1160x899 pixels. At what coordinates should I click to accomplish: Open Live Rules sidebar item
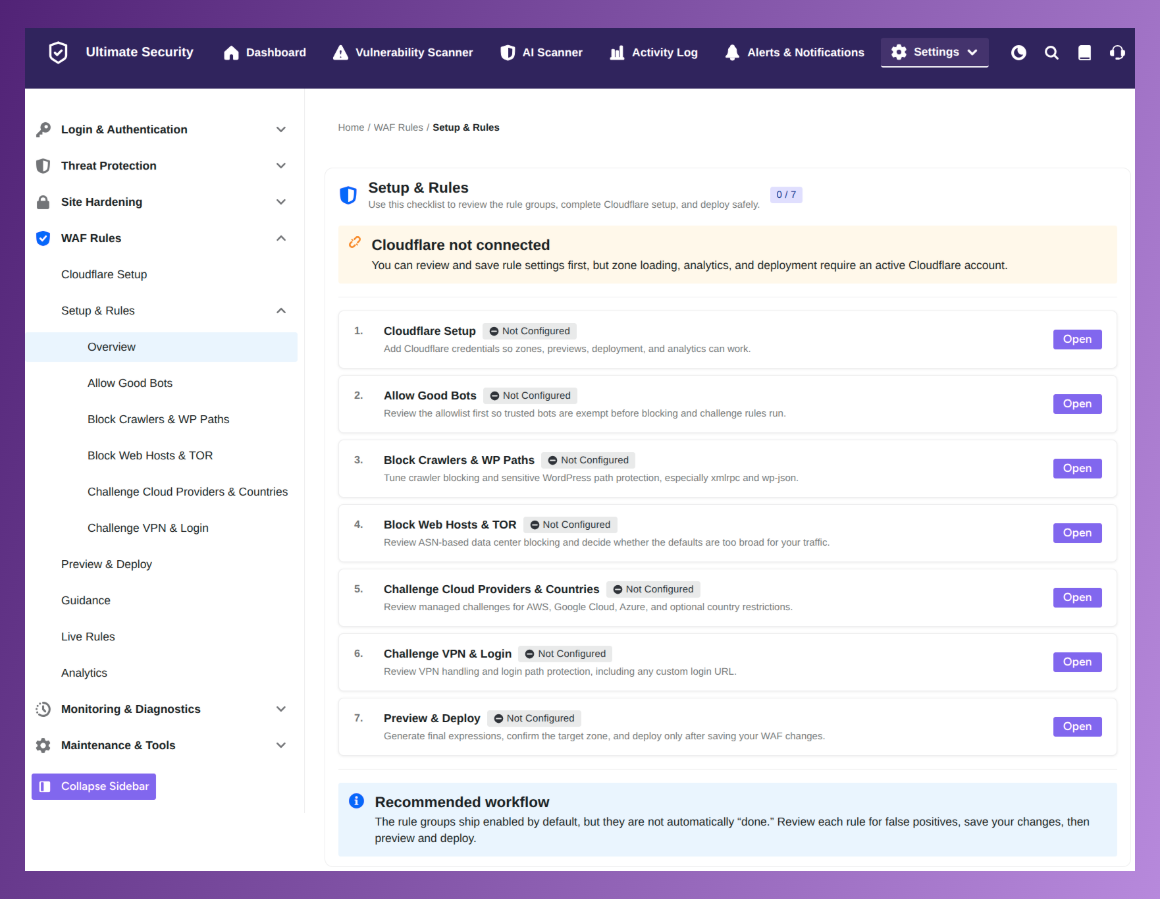coord(88,637)
